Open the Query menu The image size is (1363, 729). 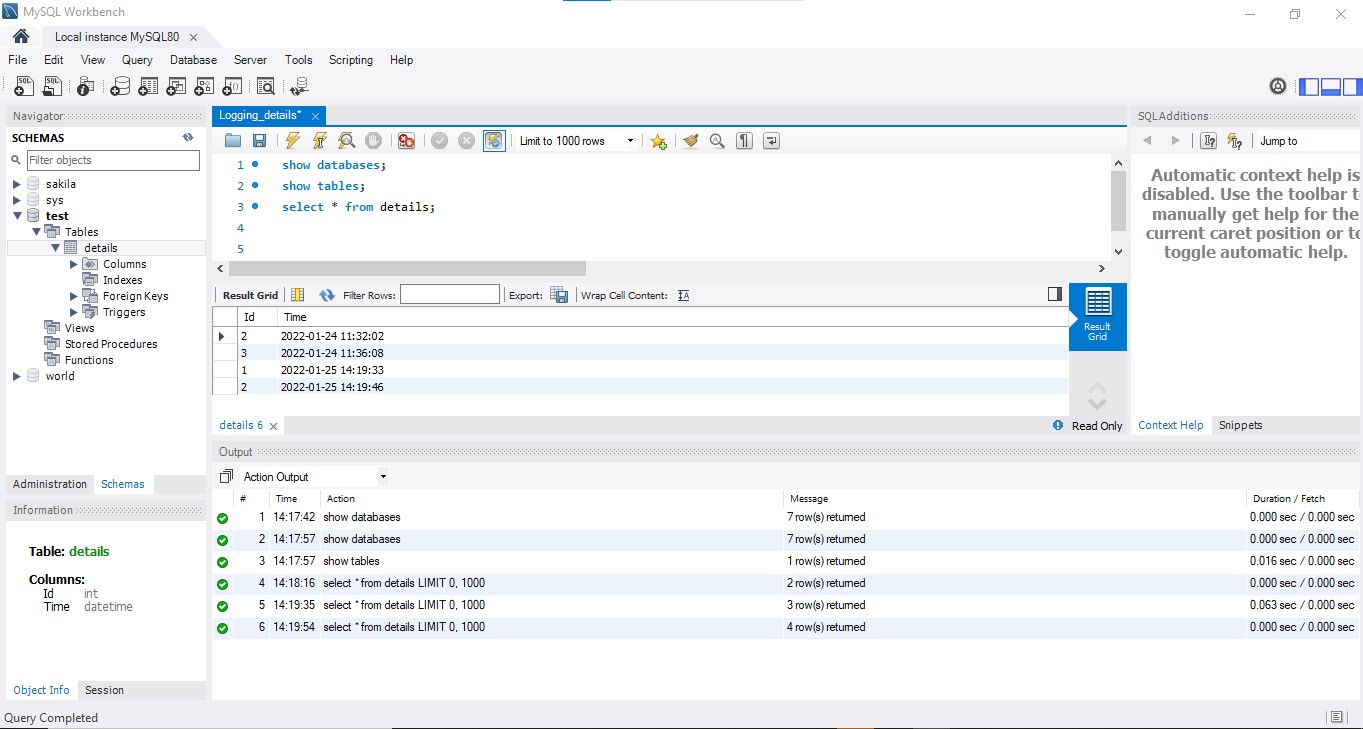tap(137, 60)
